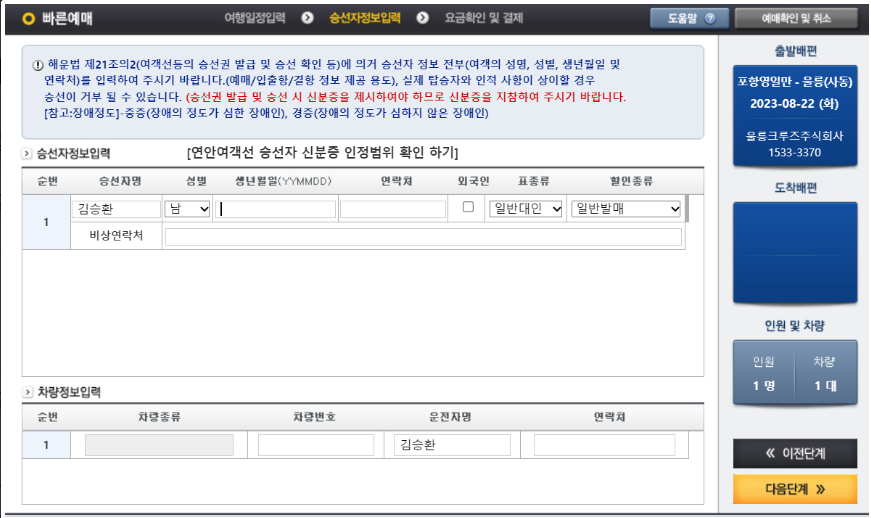Open the 도움말 help button
The height and width of the screenshot is (518, 871).
[x=689, y=18]
